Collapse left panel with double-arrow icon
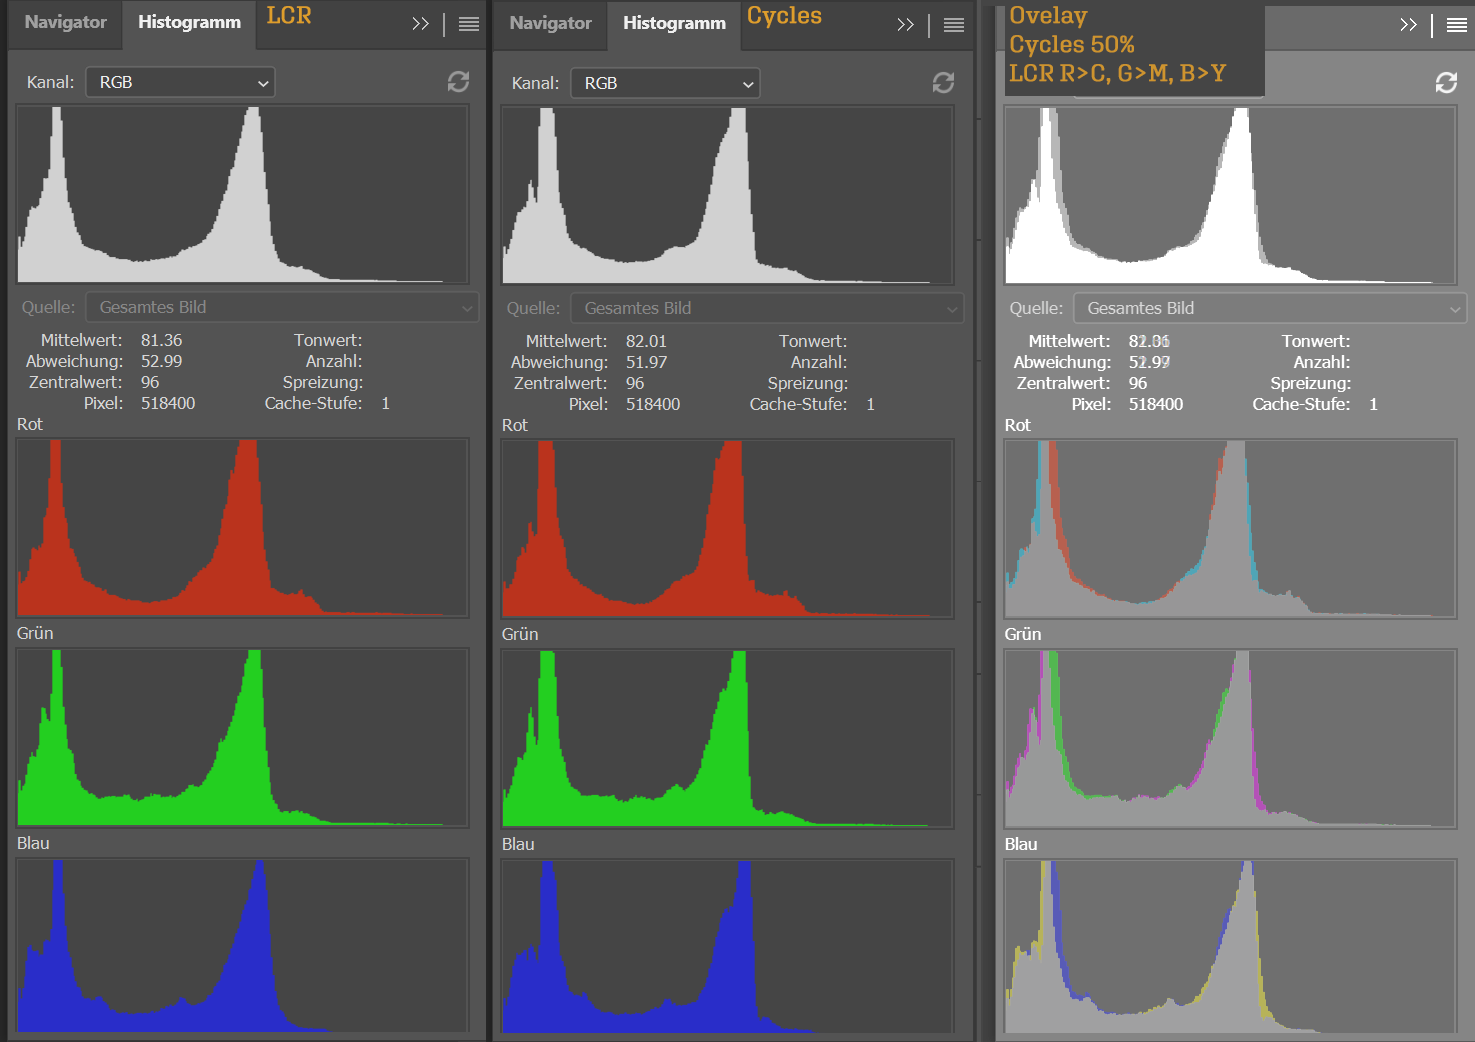 point(420,24)
